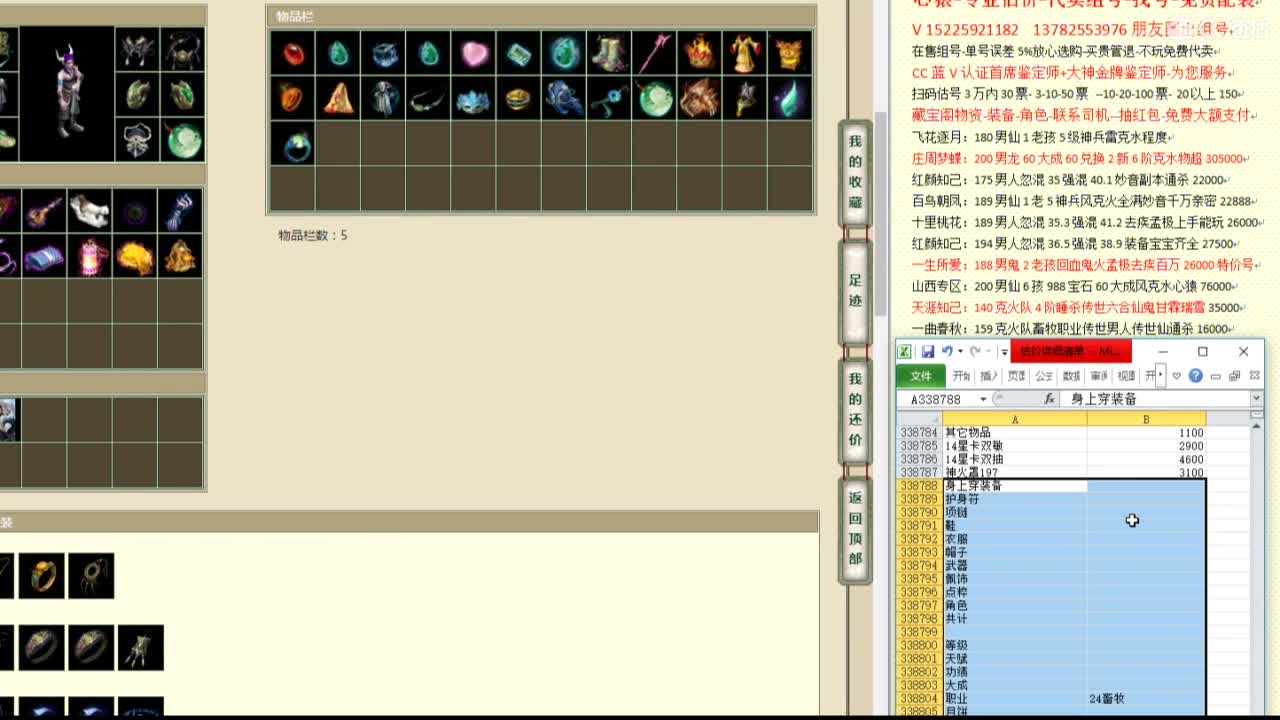The image size is (1280, 720).
Task: Select the red gem inventory item
Action: (293, 53)
